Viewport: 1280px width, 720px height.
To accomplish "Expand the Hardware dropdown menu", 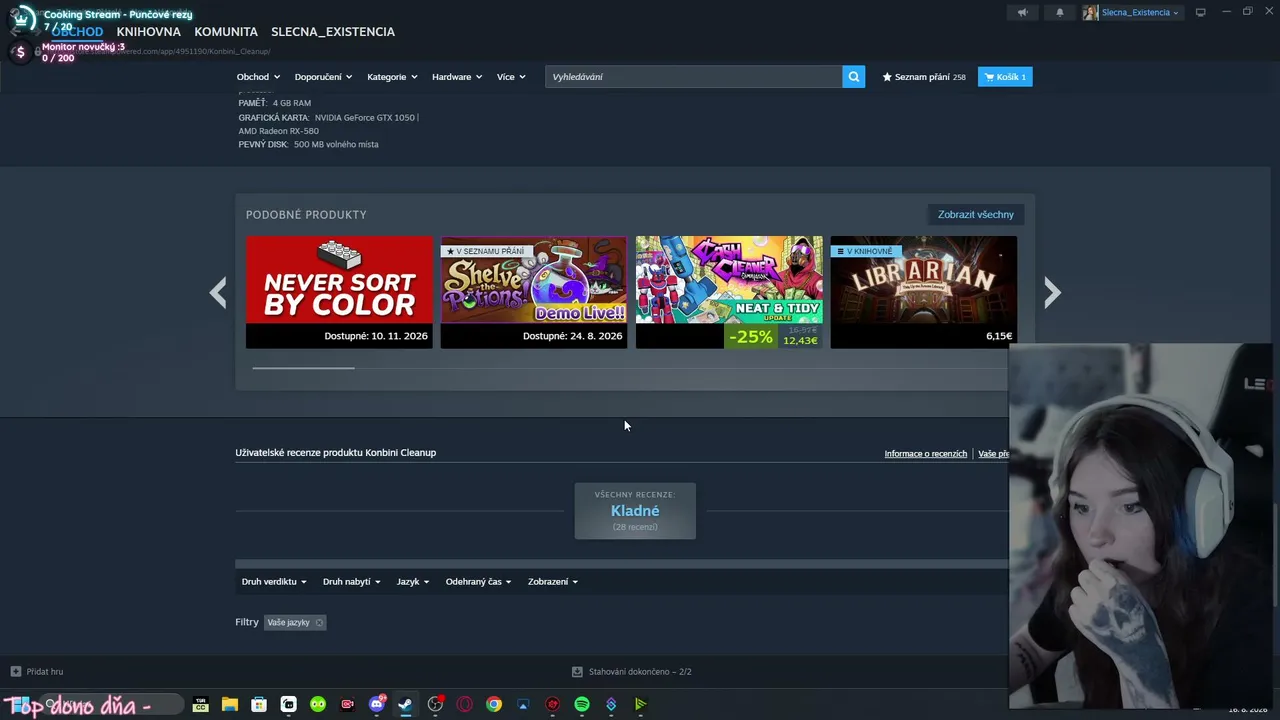I will pos(457,77).
